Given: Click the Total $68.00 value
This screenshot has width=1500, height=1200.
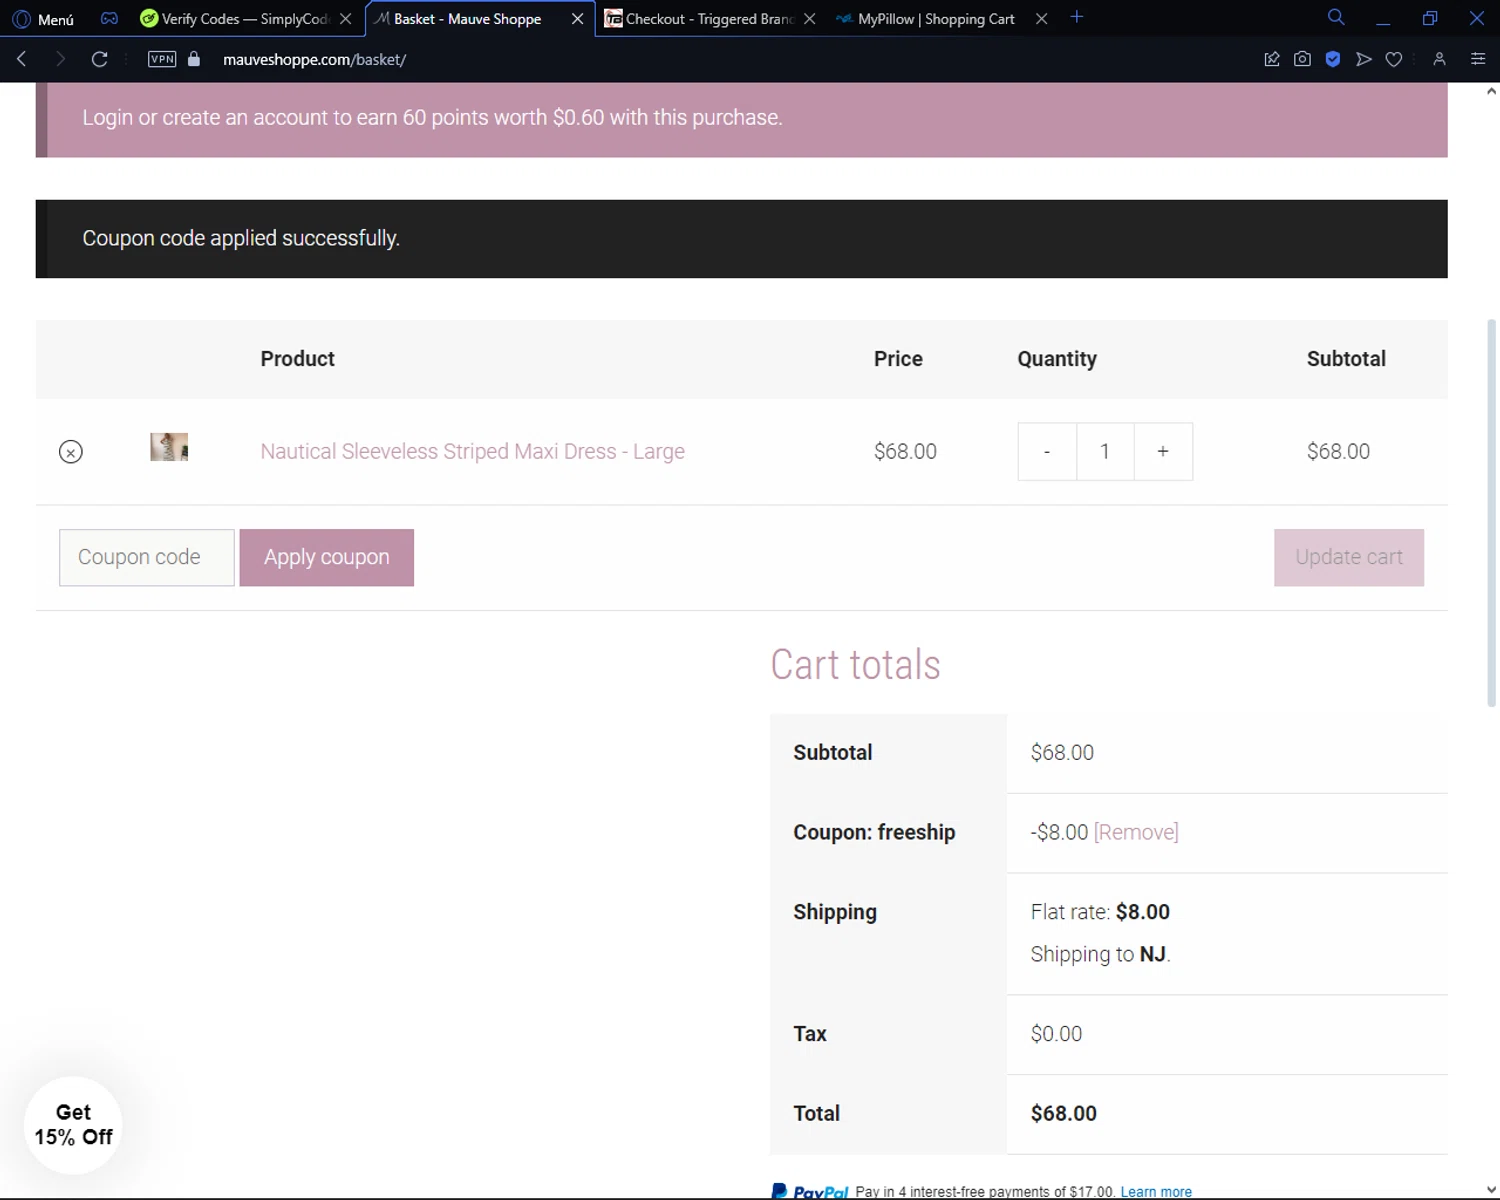Looking at the screenshot, I should pos(1064,1113).
